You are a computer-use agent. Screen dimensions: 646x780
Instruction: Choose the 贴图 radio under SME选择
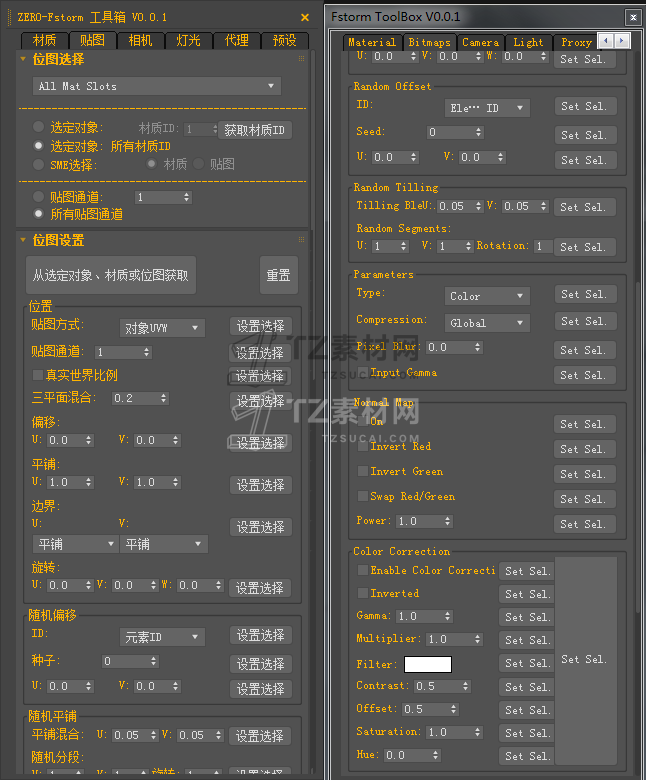pyautogui.click(x=199, y=163)
